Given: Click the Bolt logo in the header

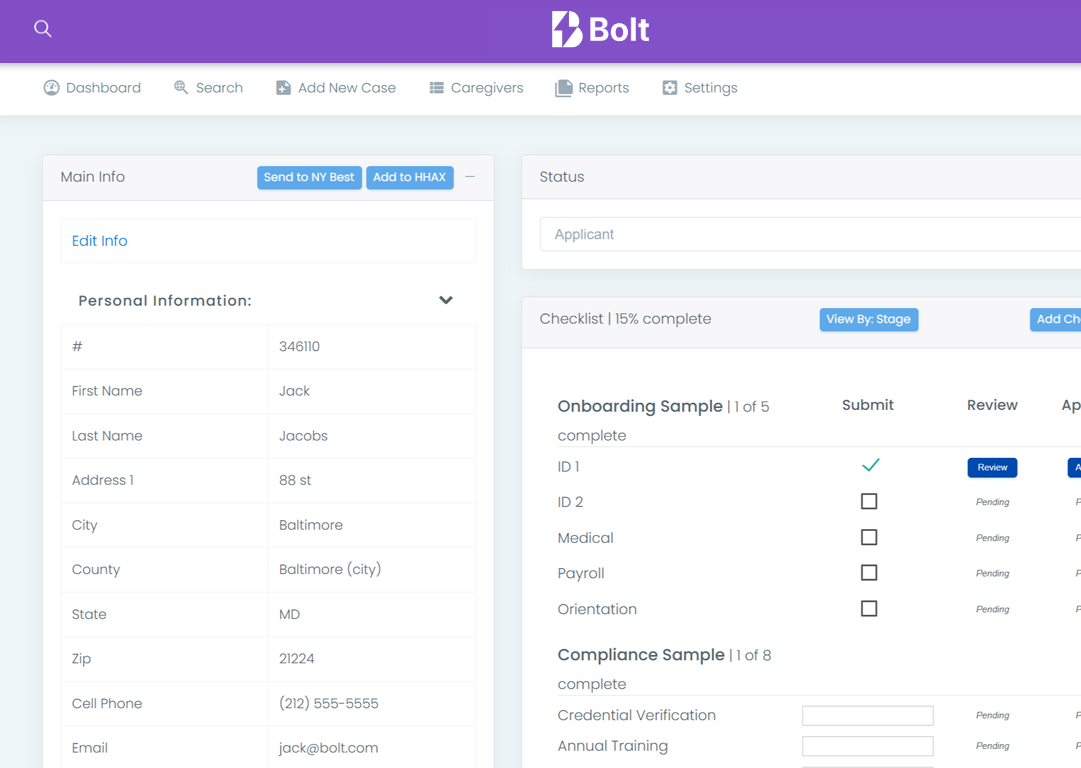Looking at the screenshot, I should click(x=599, y=30).
